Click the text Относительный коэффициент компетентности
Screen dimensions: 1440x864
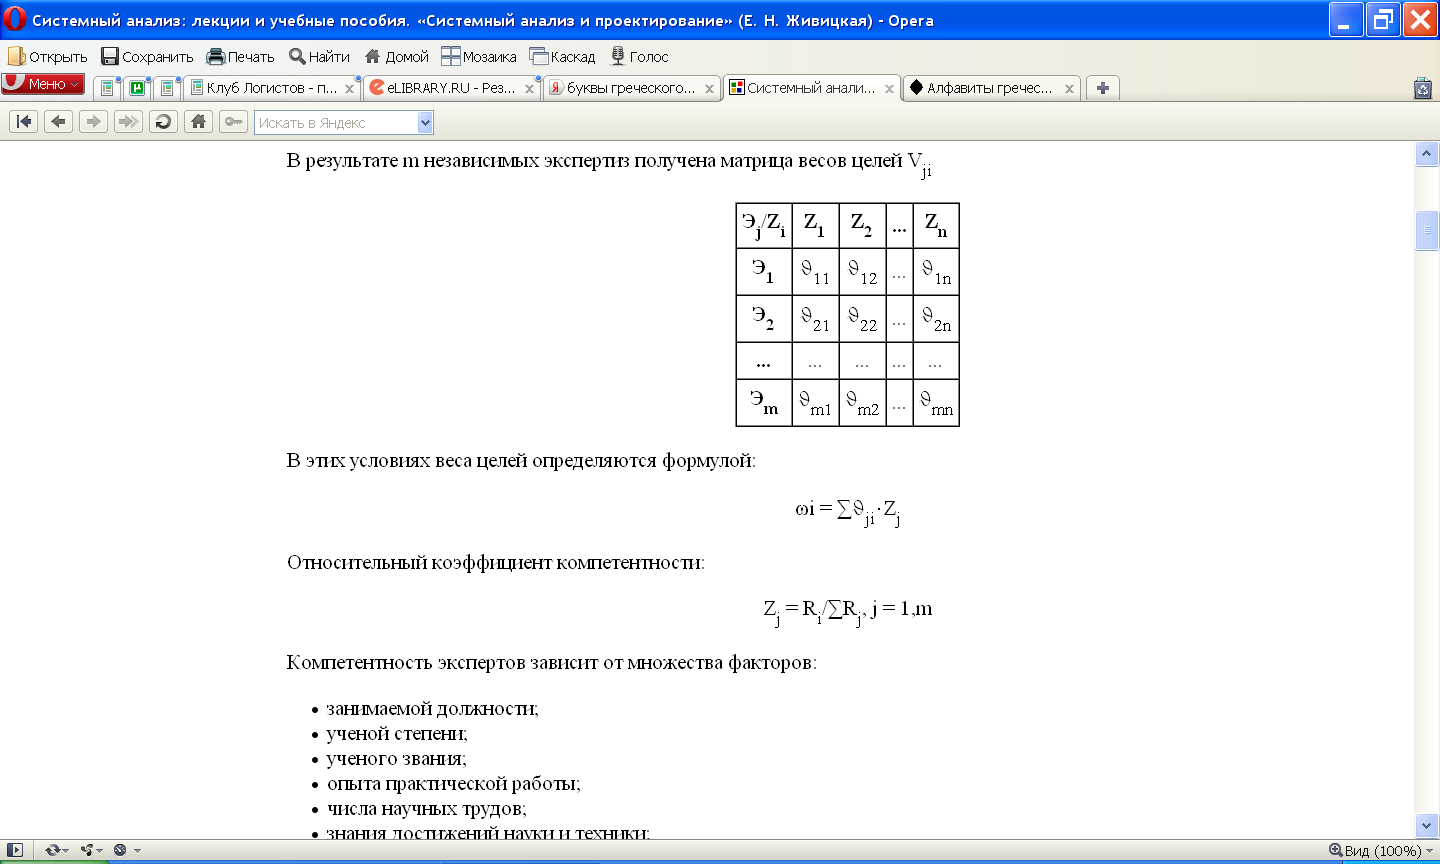tap(496, 563)
